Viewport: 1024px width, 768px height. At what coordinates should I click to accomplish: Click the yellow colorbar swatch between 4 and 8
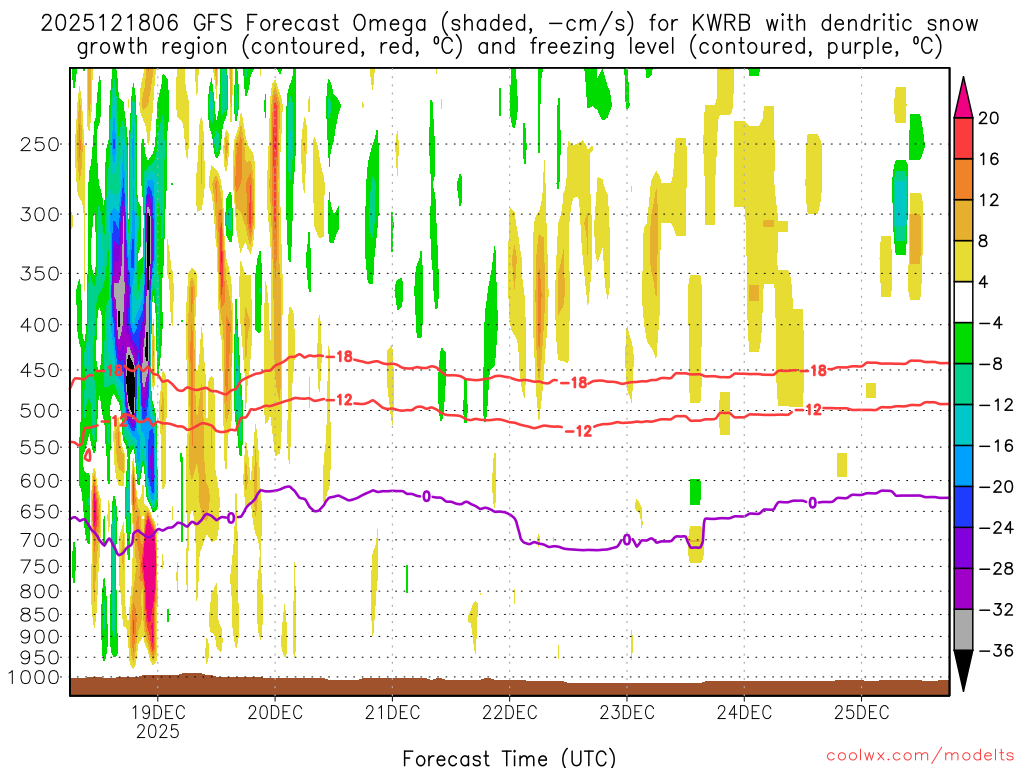[x=963, y=261]
